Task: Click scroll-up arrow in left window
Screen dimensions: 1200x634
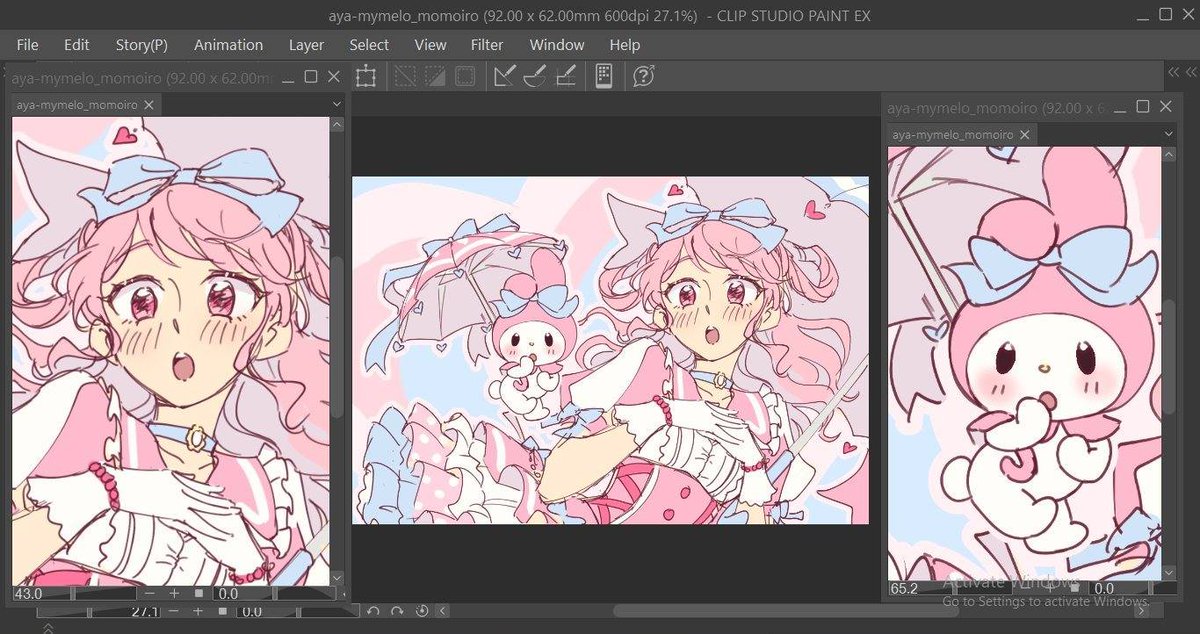Action: pyautogui.click(x=337, y=125)
